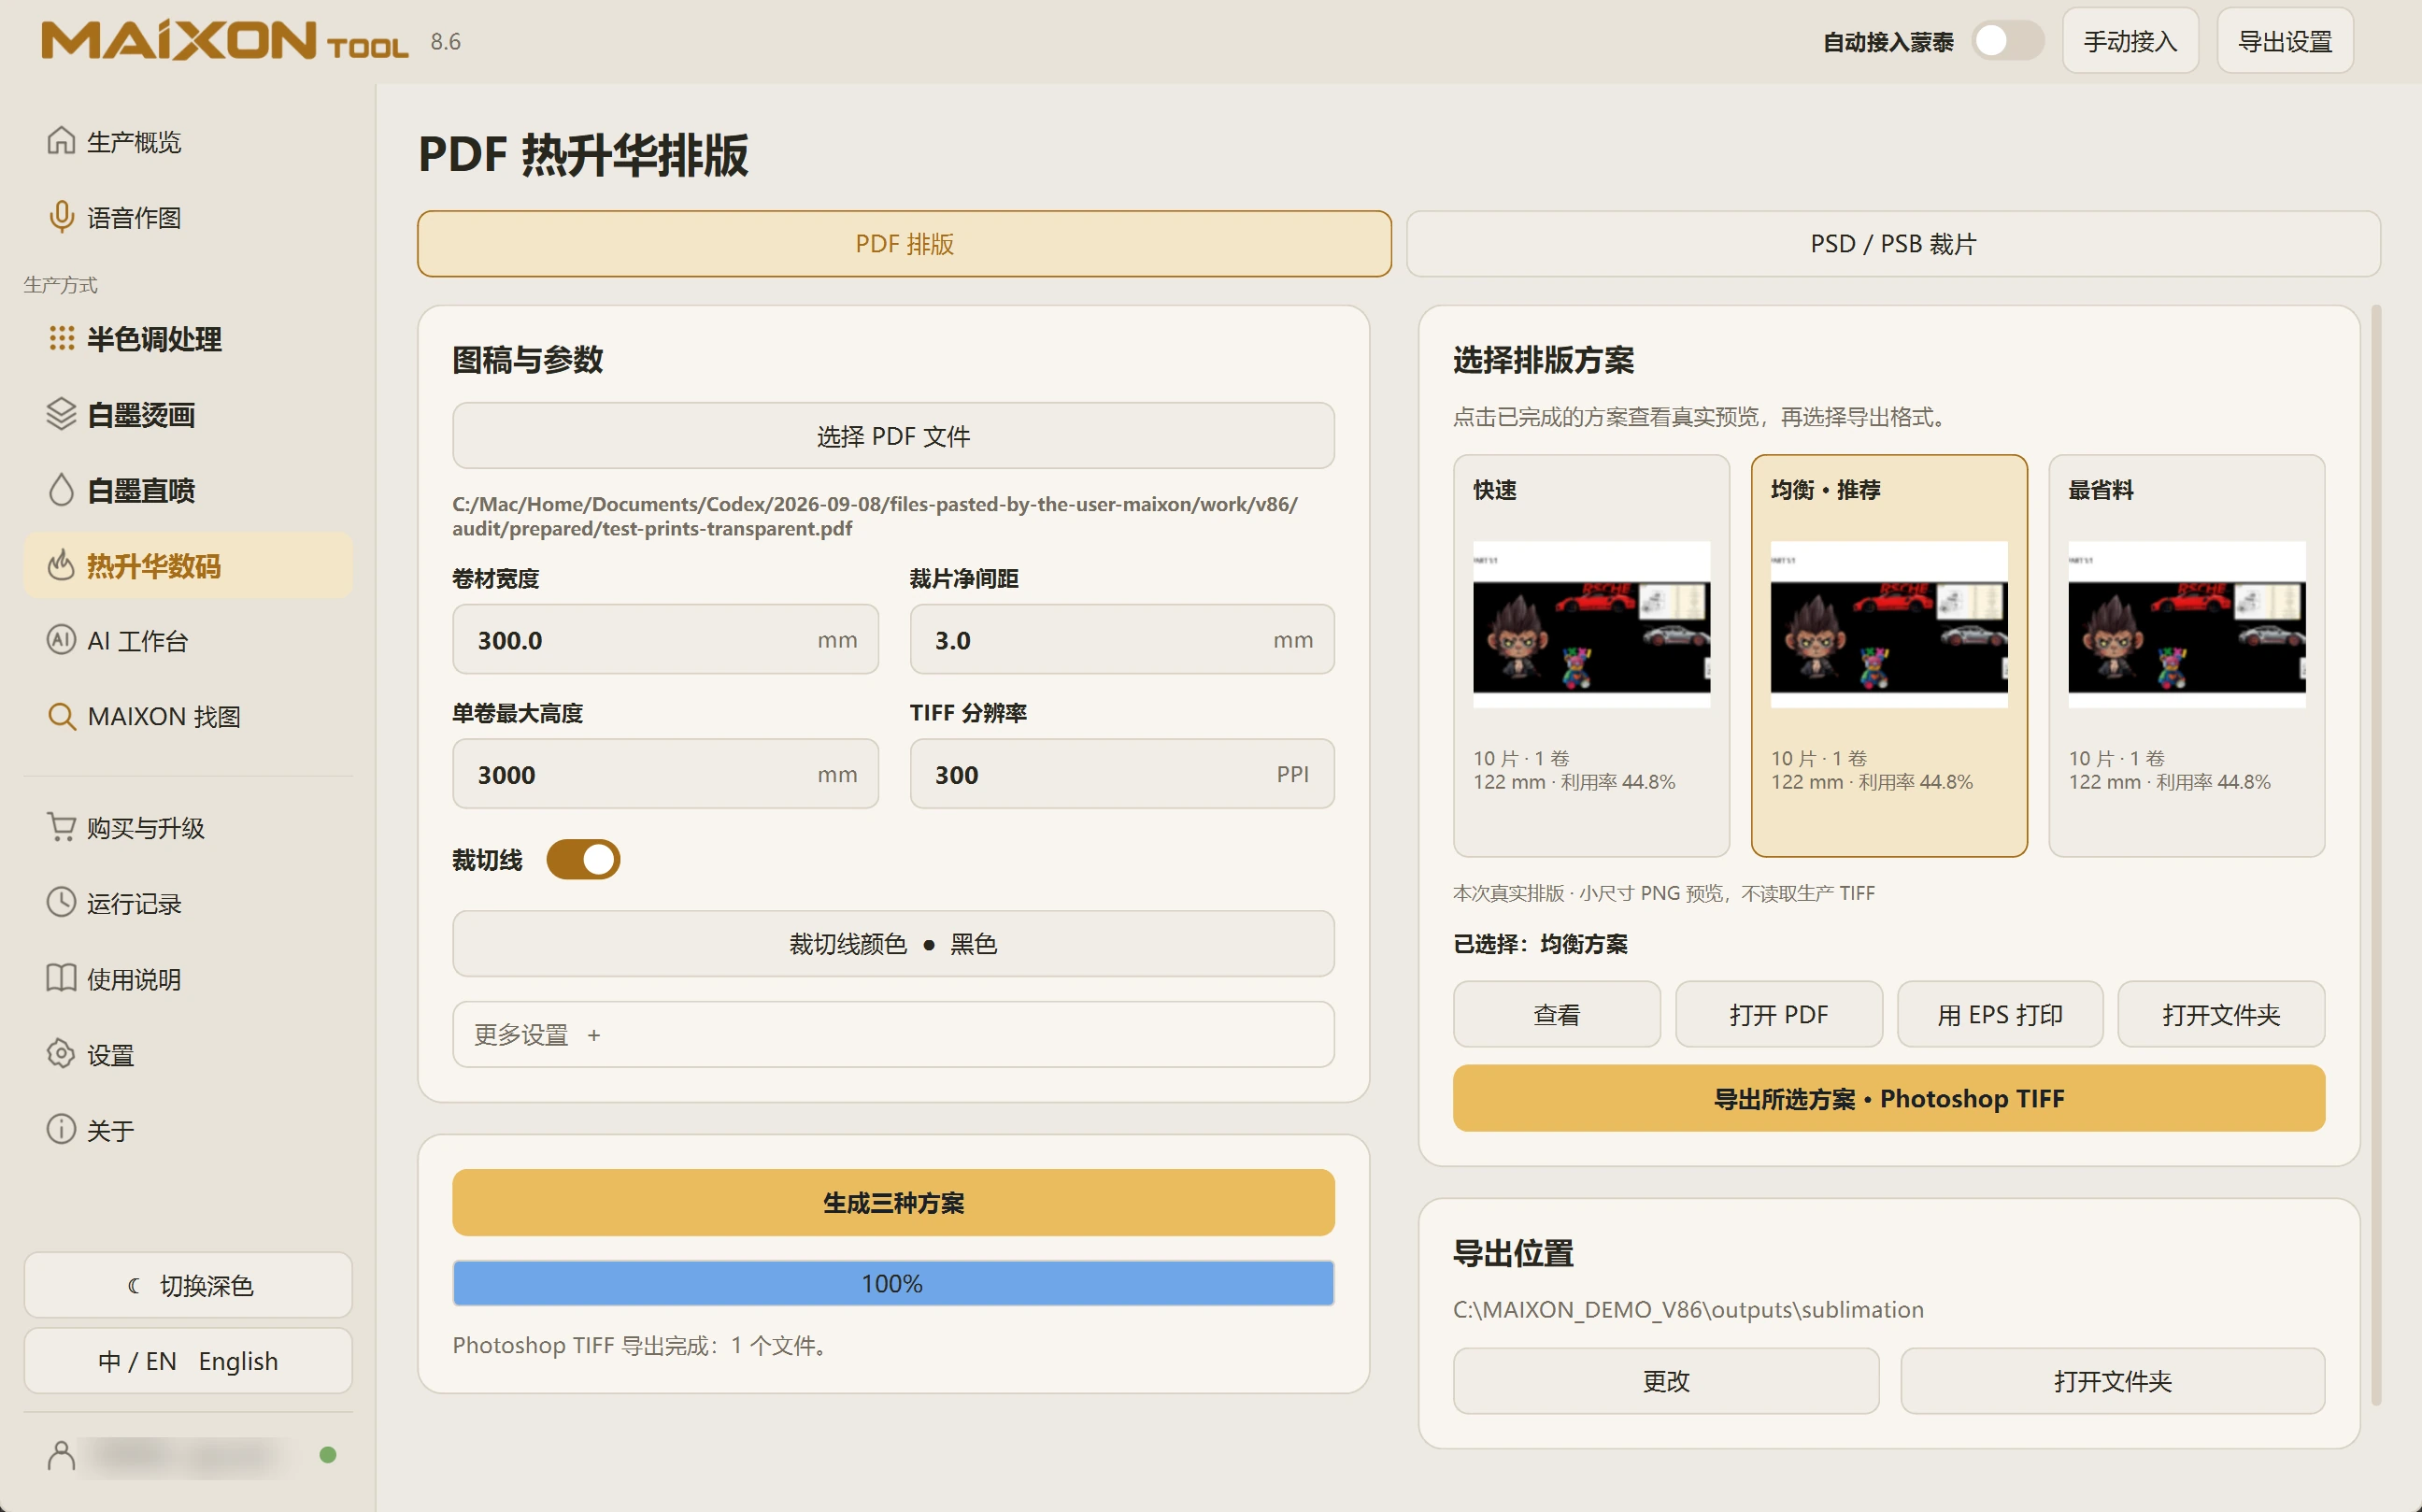Select the 最省料 layout plan card

coord(2186,656)
